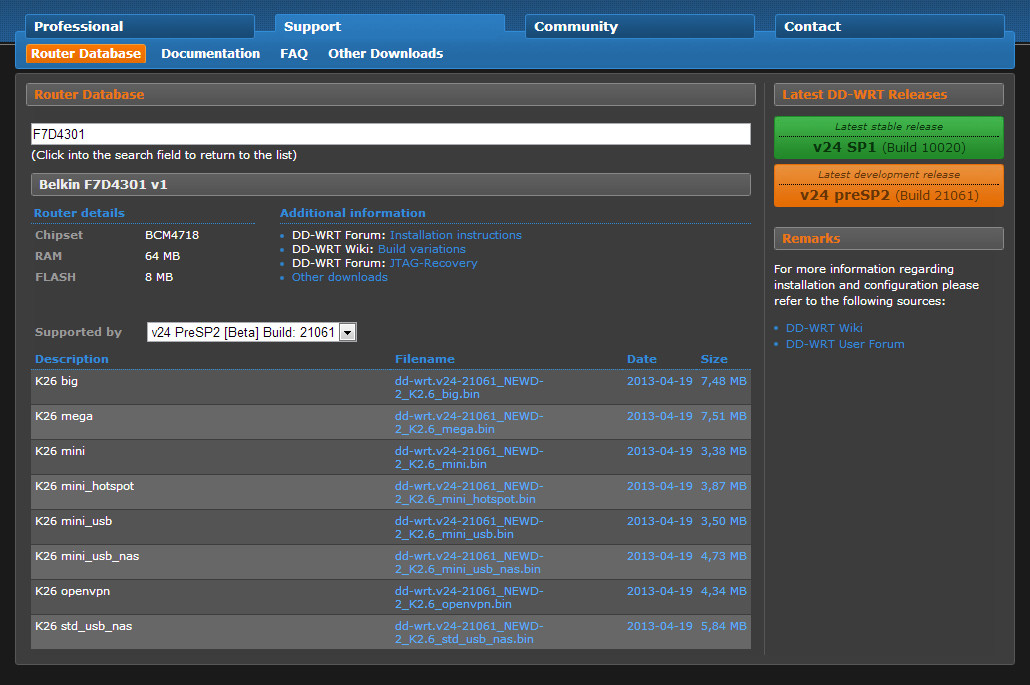Download the K2.6_mini.bin firmware file
The height and width of the screenshot is (685, 1030).
coord(469,457)
